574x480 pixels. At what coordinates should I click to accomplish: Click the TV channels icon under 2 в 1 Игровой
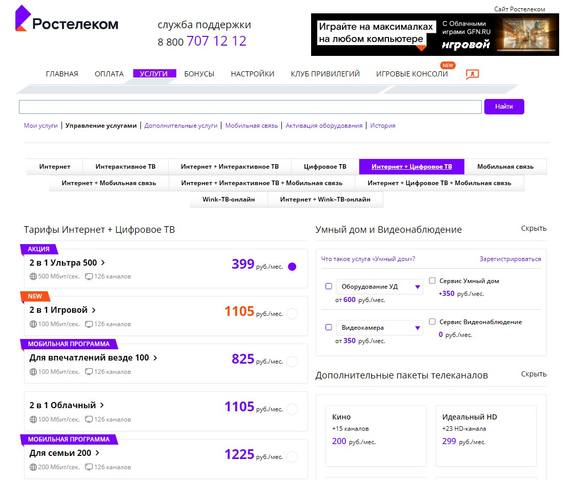tap(89, 324)
